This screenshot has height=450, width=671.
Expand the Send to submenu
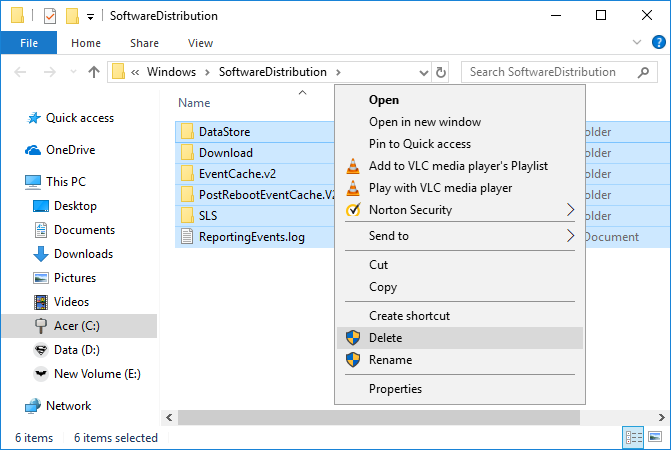tap(570, 236)
